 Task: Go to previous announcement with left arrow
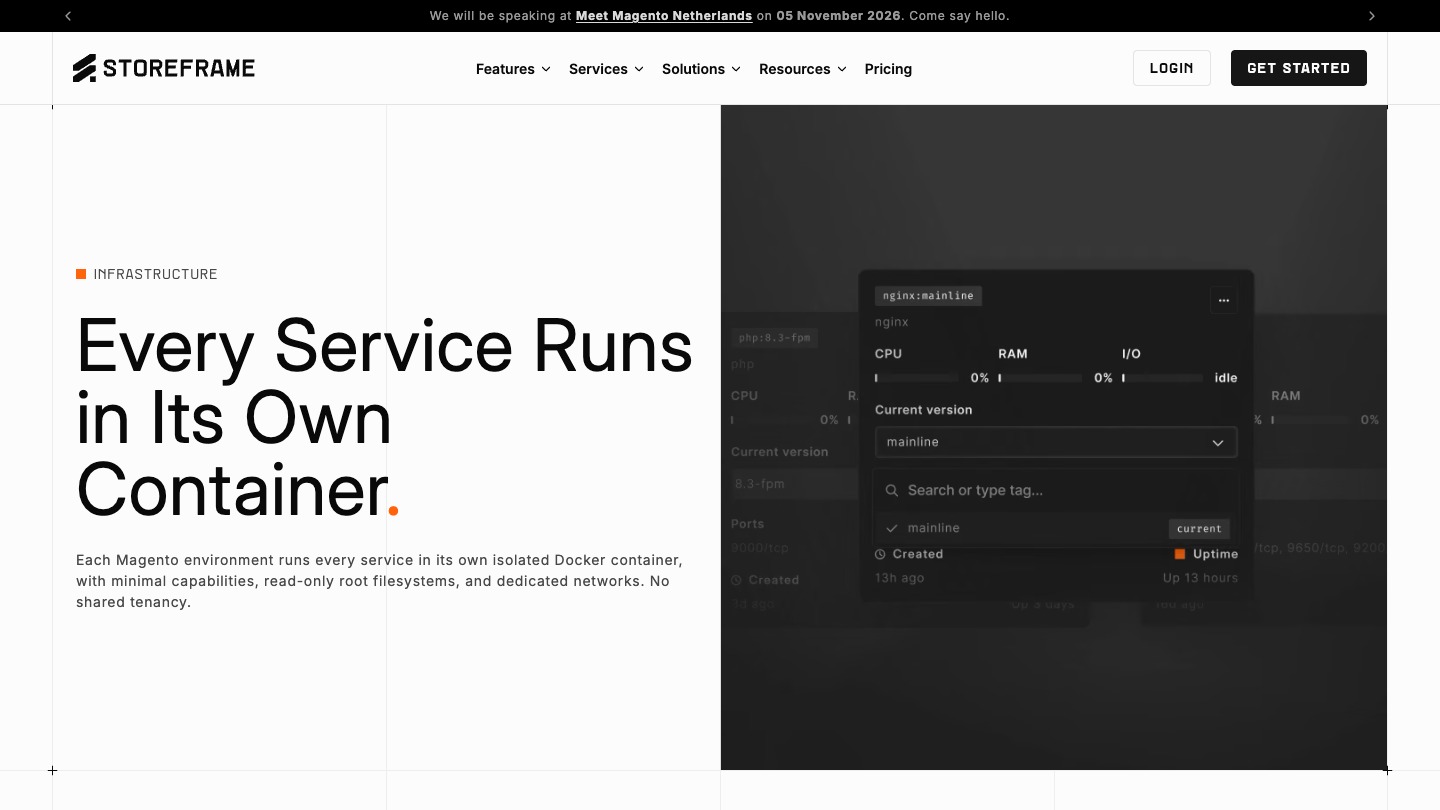[x=68, y=16]
